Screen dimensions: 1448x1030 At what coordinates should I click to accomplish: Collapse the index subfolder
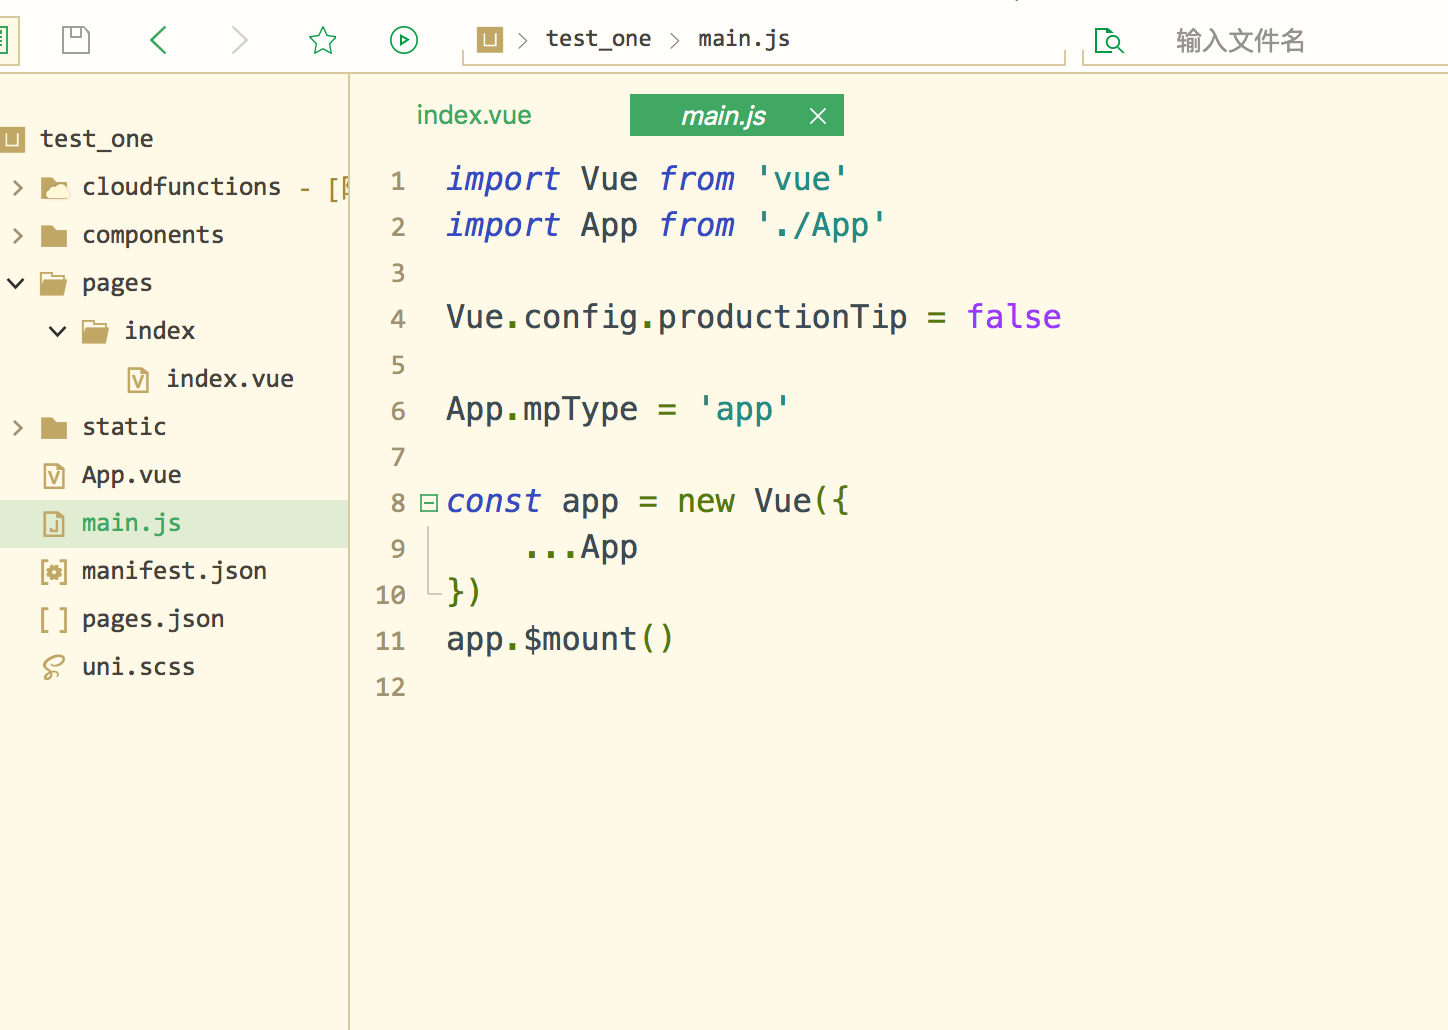point(58,331)
